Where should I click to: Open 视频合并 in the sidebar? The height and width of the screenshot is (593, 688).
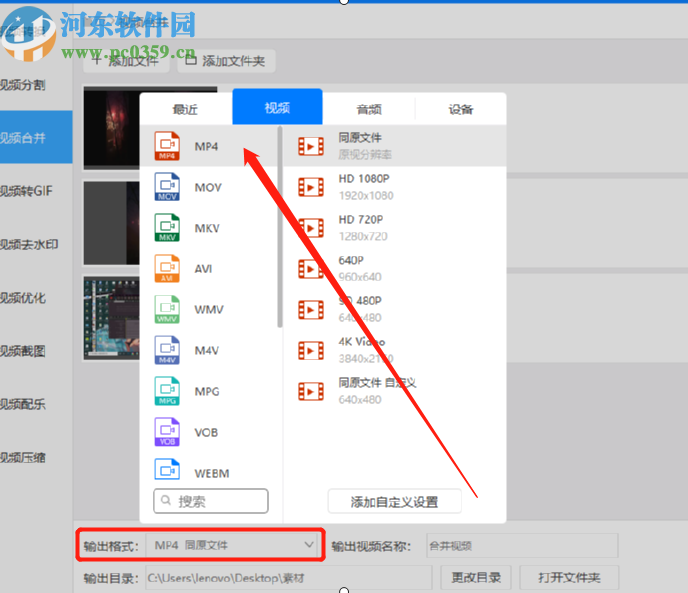(x=36, y=137)
